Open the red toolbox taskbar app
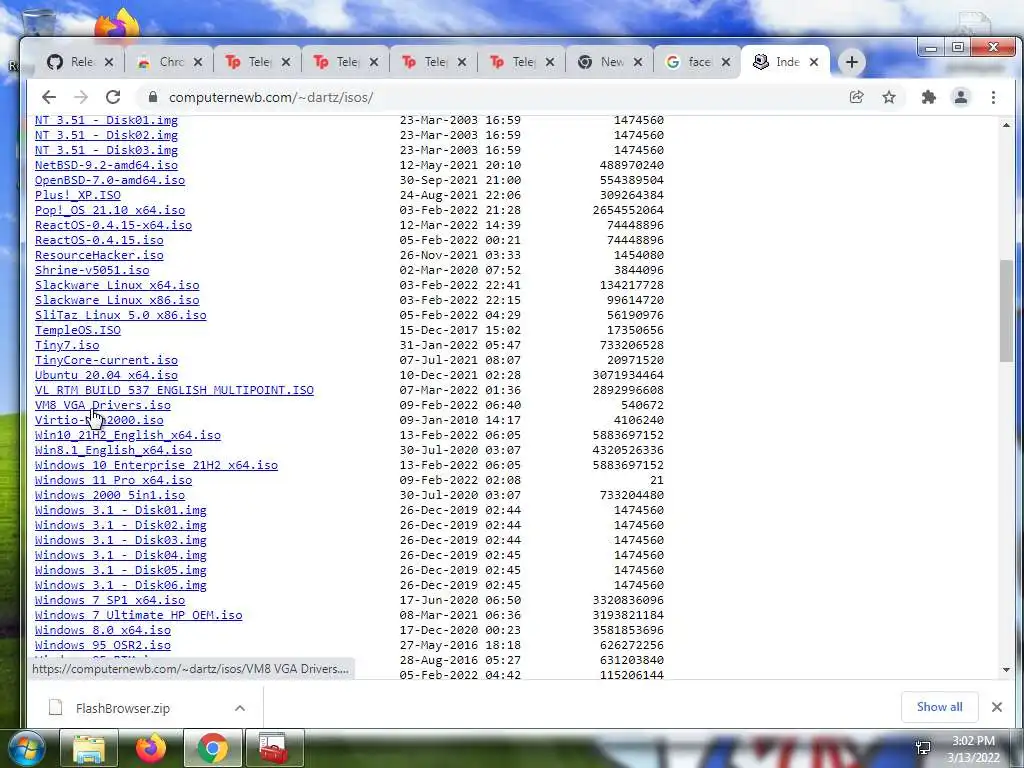Image resolution: width=1024 pixels, height=768 pixels. point(274,748)
